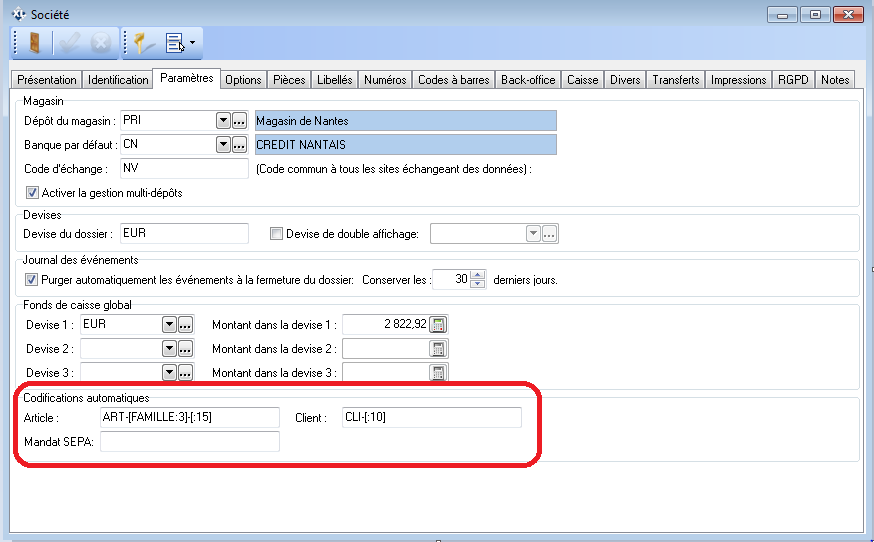
Task: Click the ellipsis button beside Devise 1
Action: tap(185, 324)
